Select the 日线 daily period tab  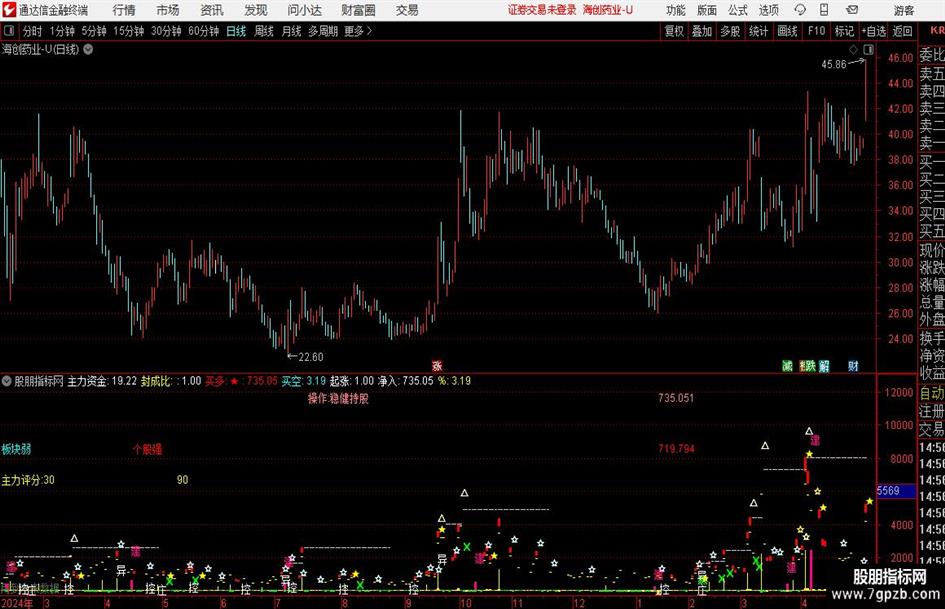click(x=236, y=31)
